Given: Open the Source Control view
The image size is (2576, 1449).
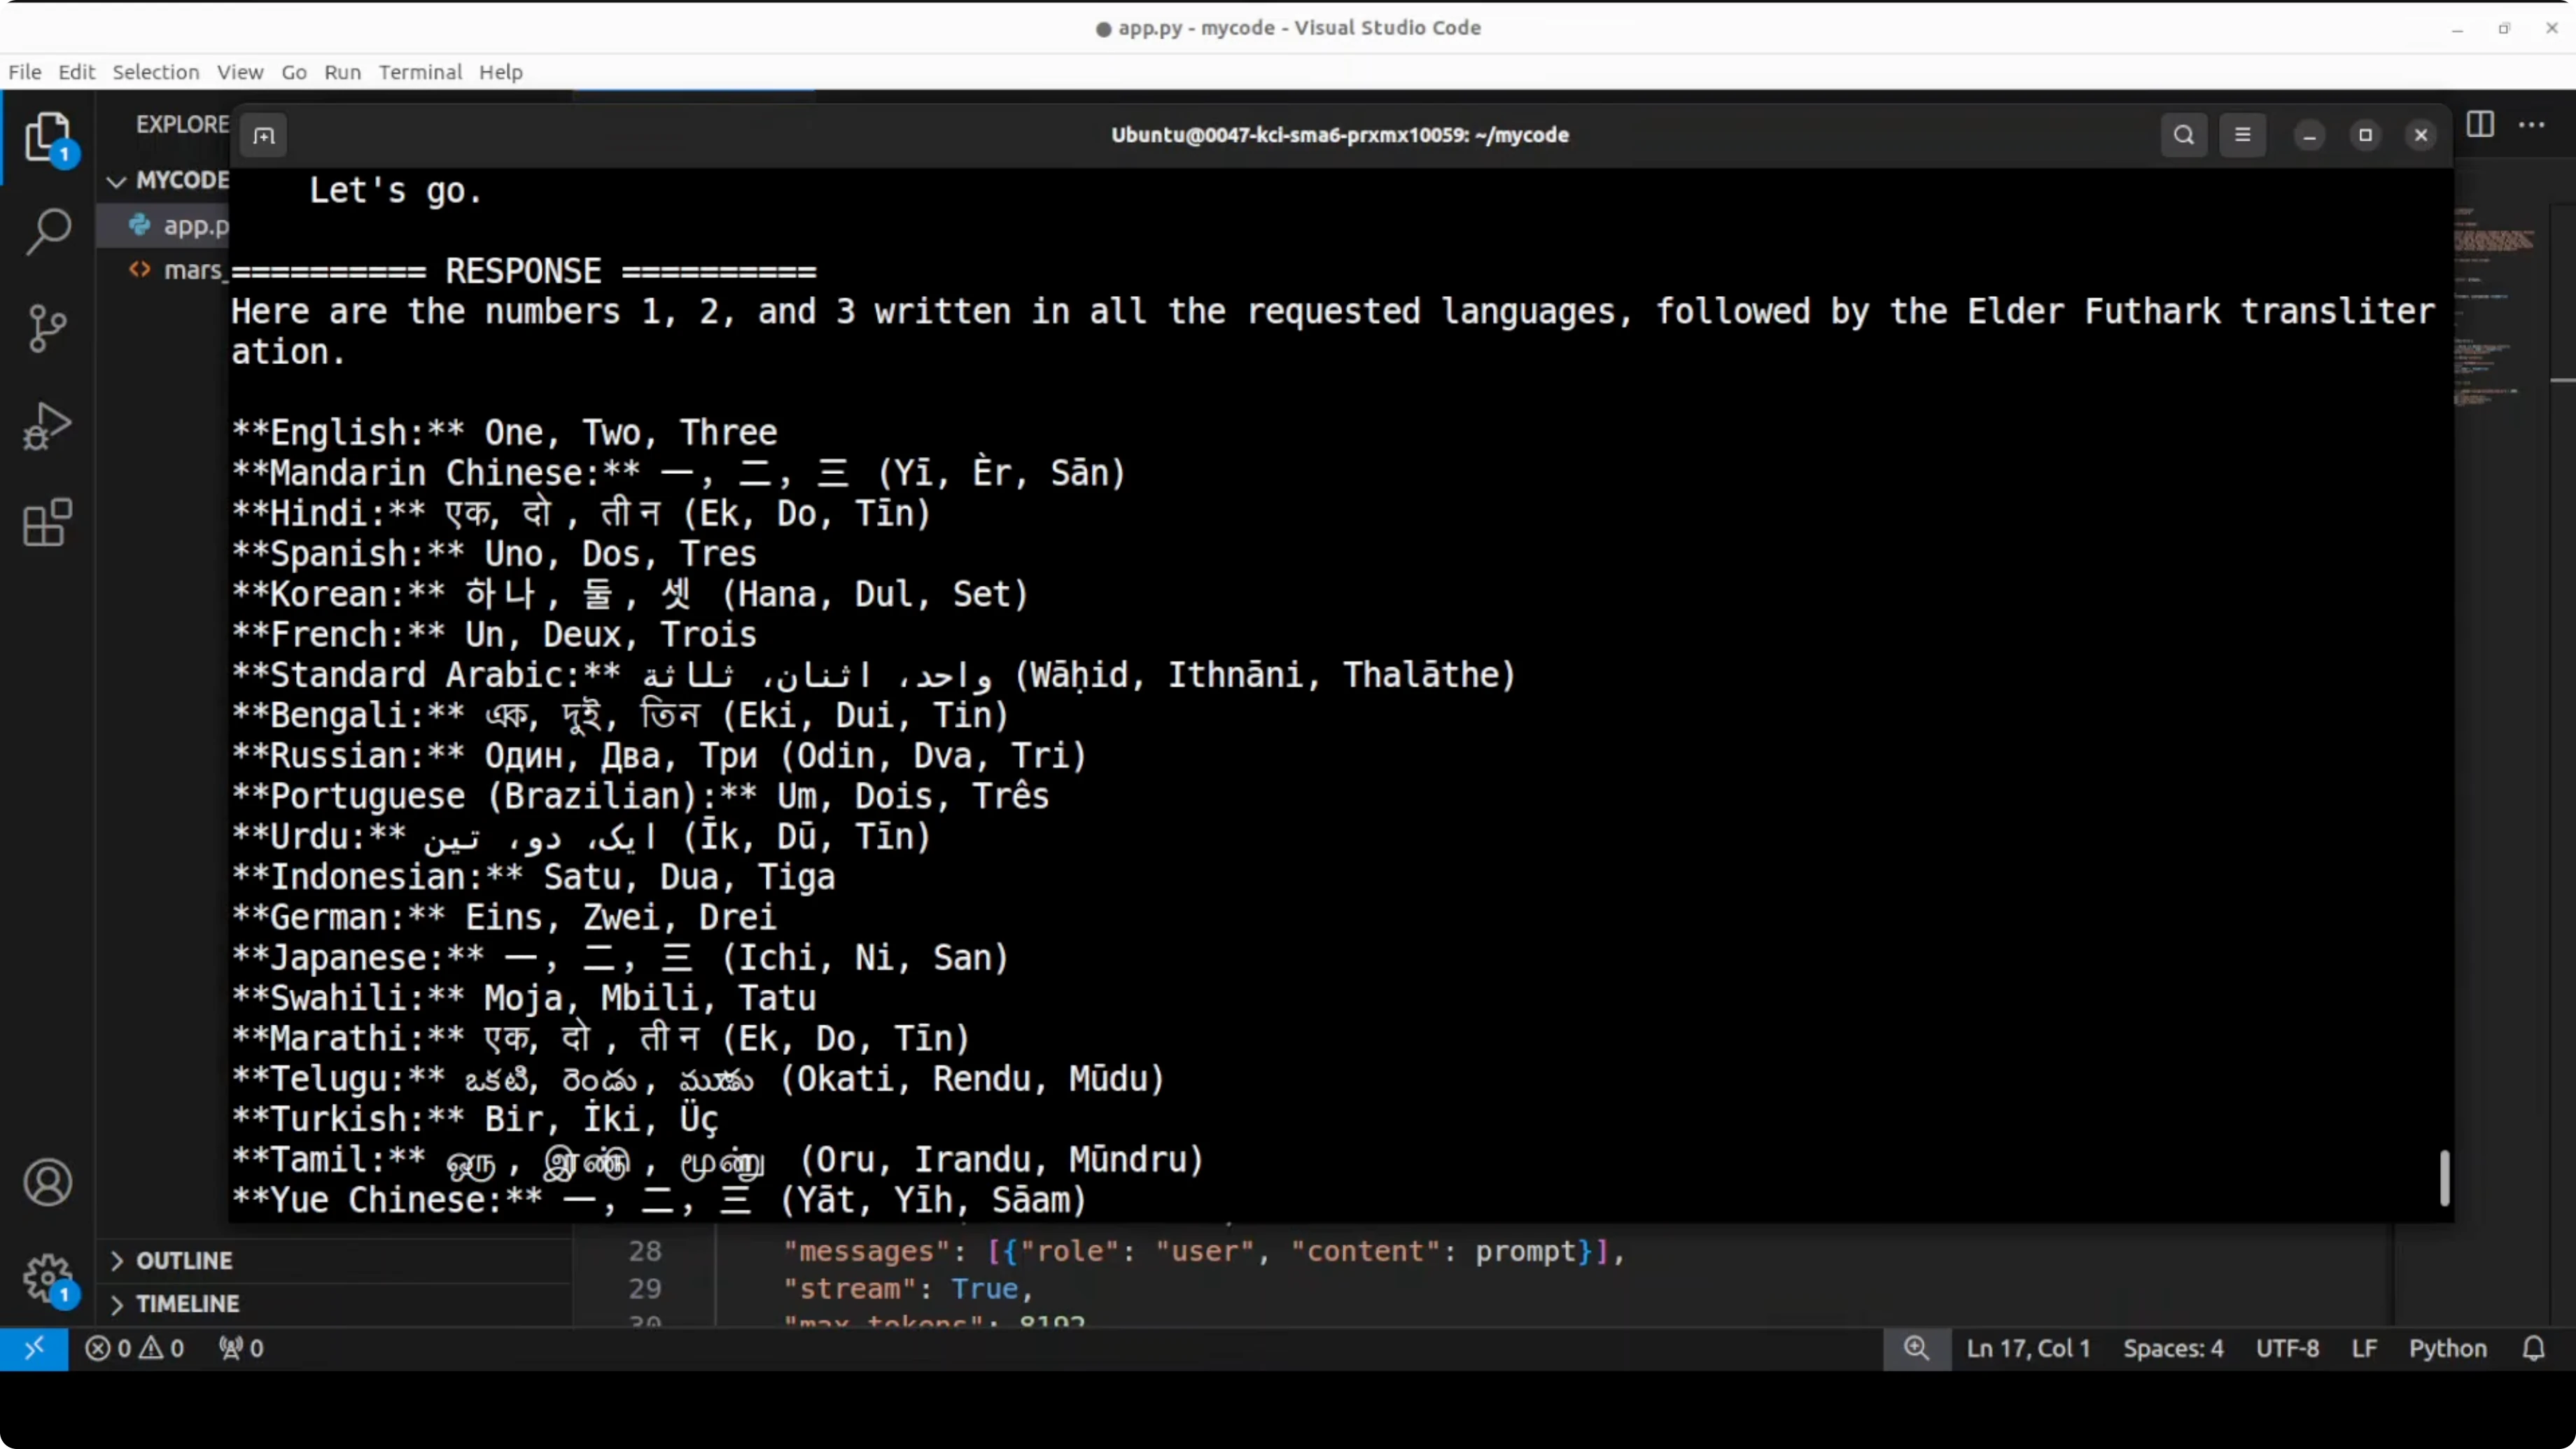Looking at the screenshot, I should [x=47, y=328].
